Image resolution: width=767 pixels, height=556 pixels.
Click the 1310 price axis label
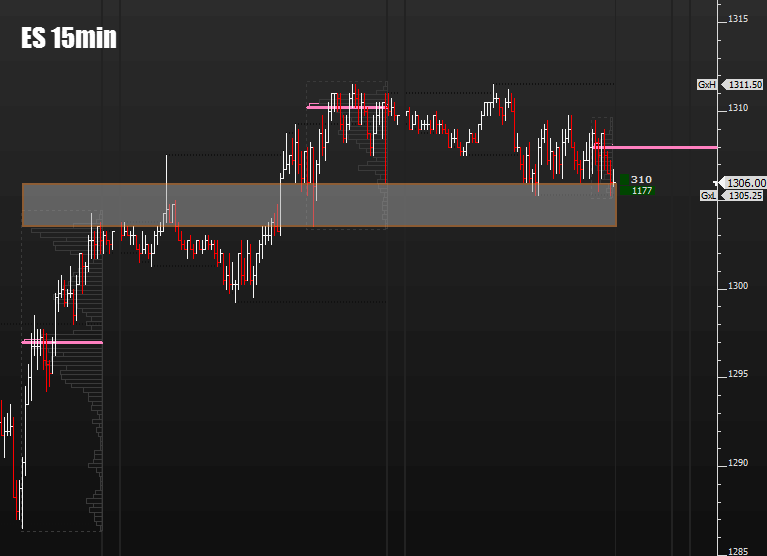[x=738, y=108]
